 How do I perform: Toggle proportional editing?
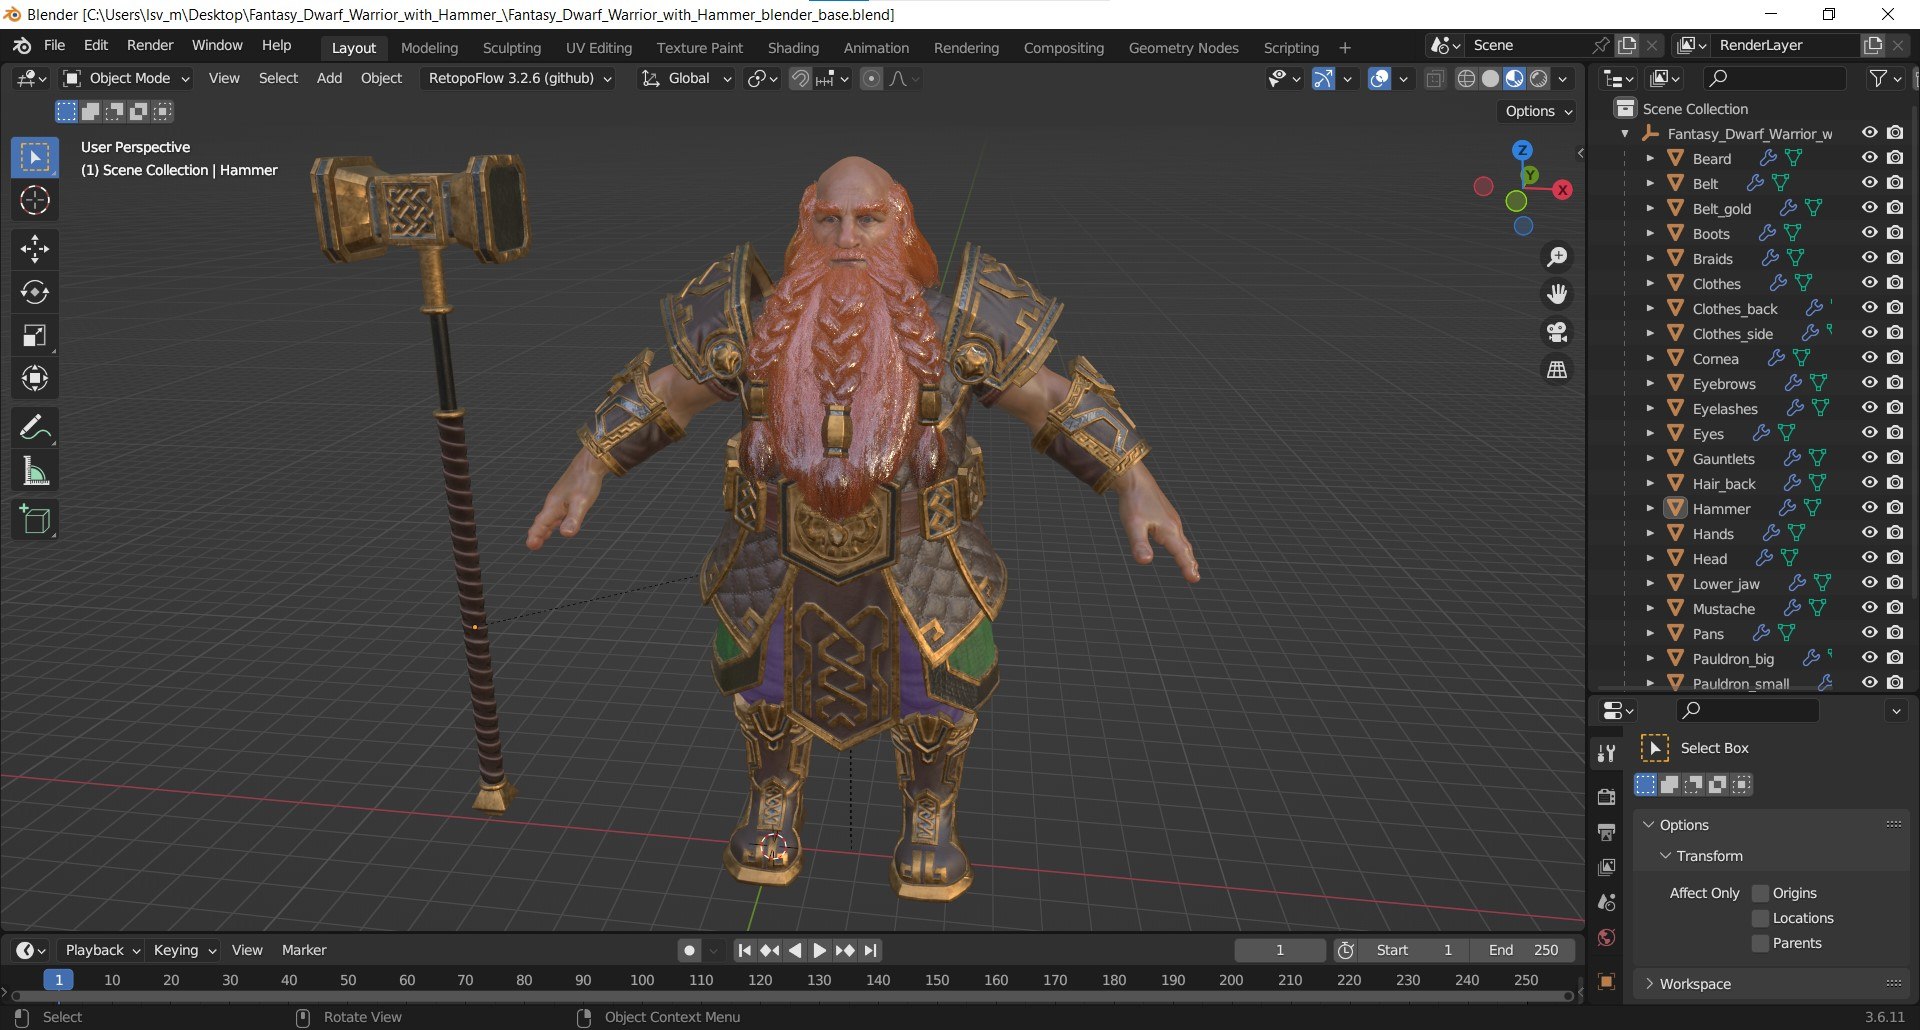[871, 79]
